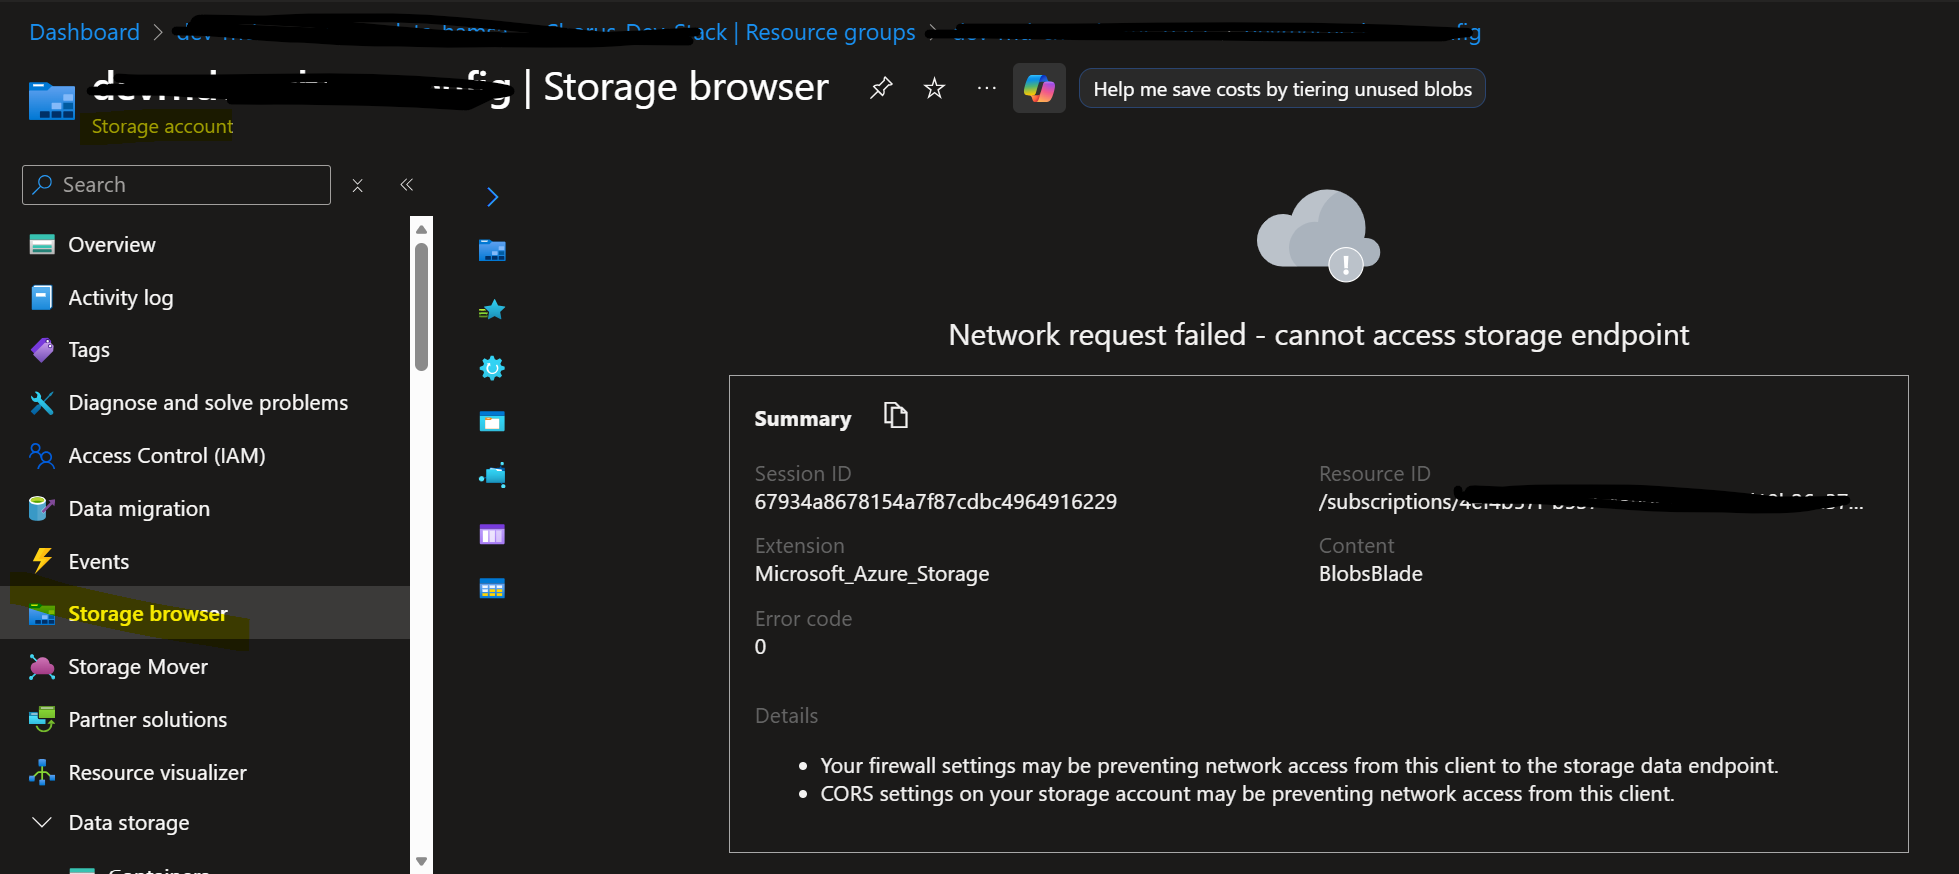Copy the error Summary to clipboard
This screenshot has width=1959, height=874.
(896, 415)
